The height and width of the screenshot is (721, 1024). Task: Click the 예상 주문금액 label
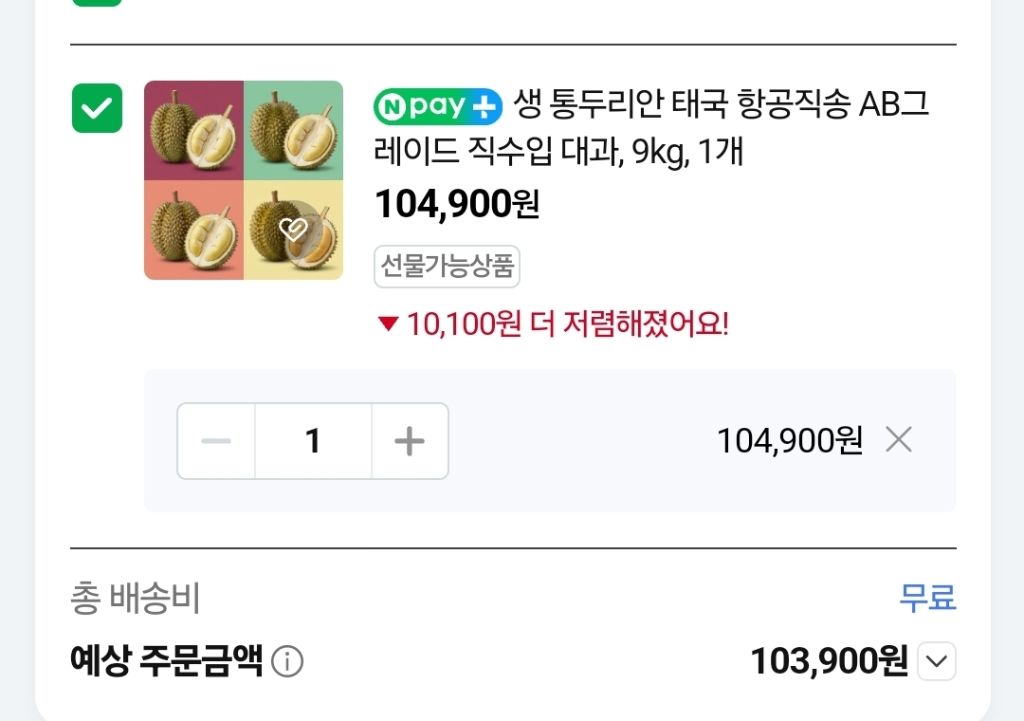(167, 661)
